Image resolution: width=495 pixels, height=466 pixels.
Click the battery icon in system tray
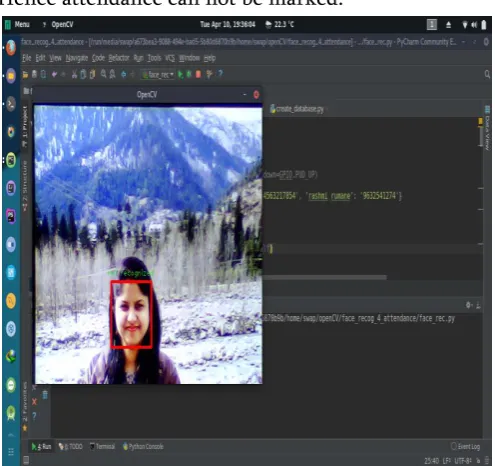click(x=484, y=25)
